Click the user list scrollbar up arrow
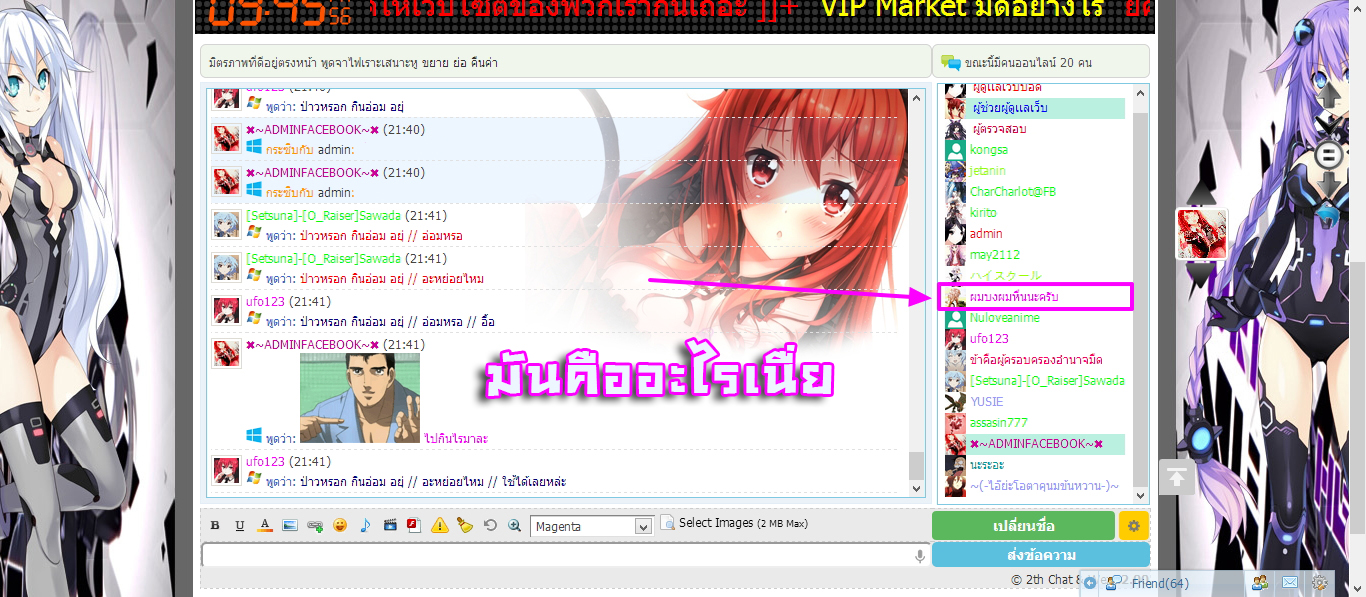The image size is (1366, 597). click(x=1140, y=92)
